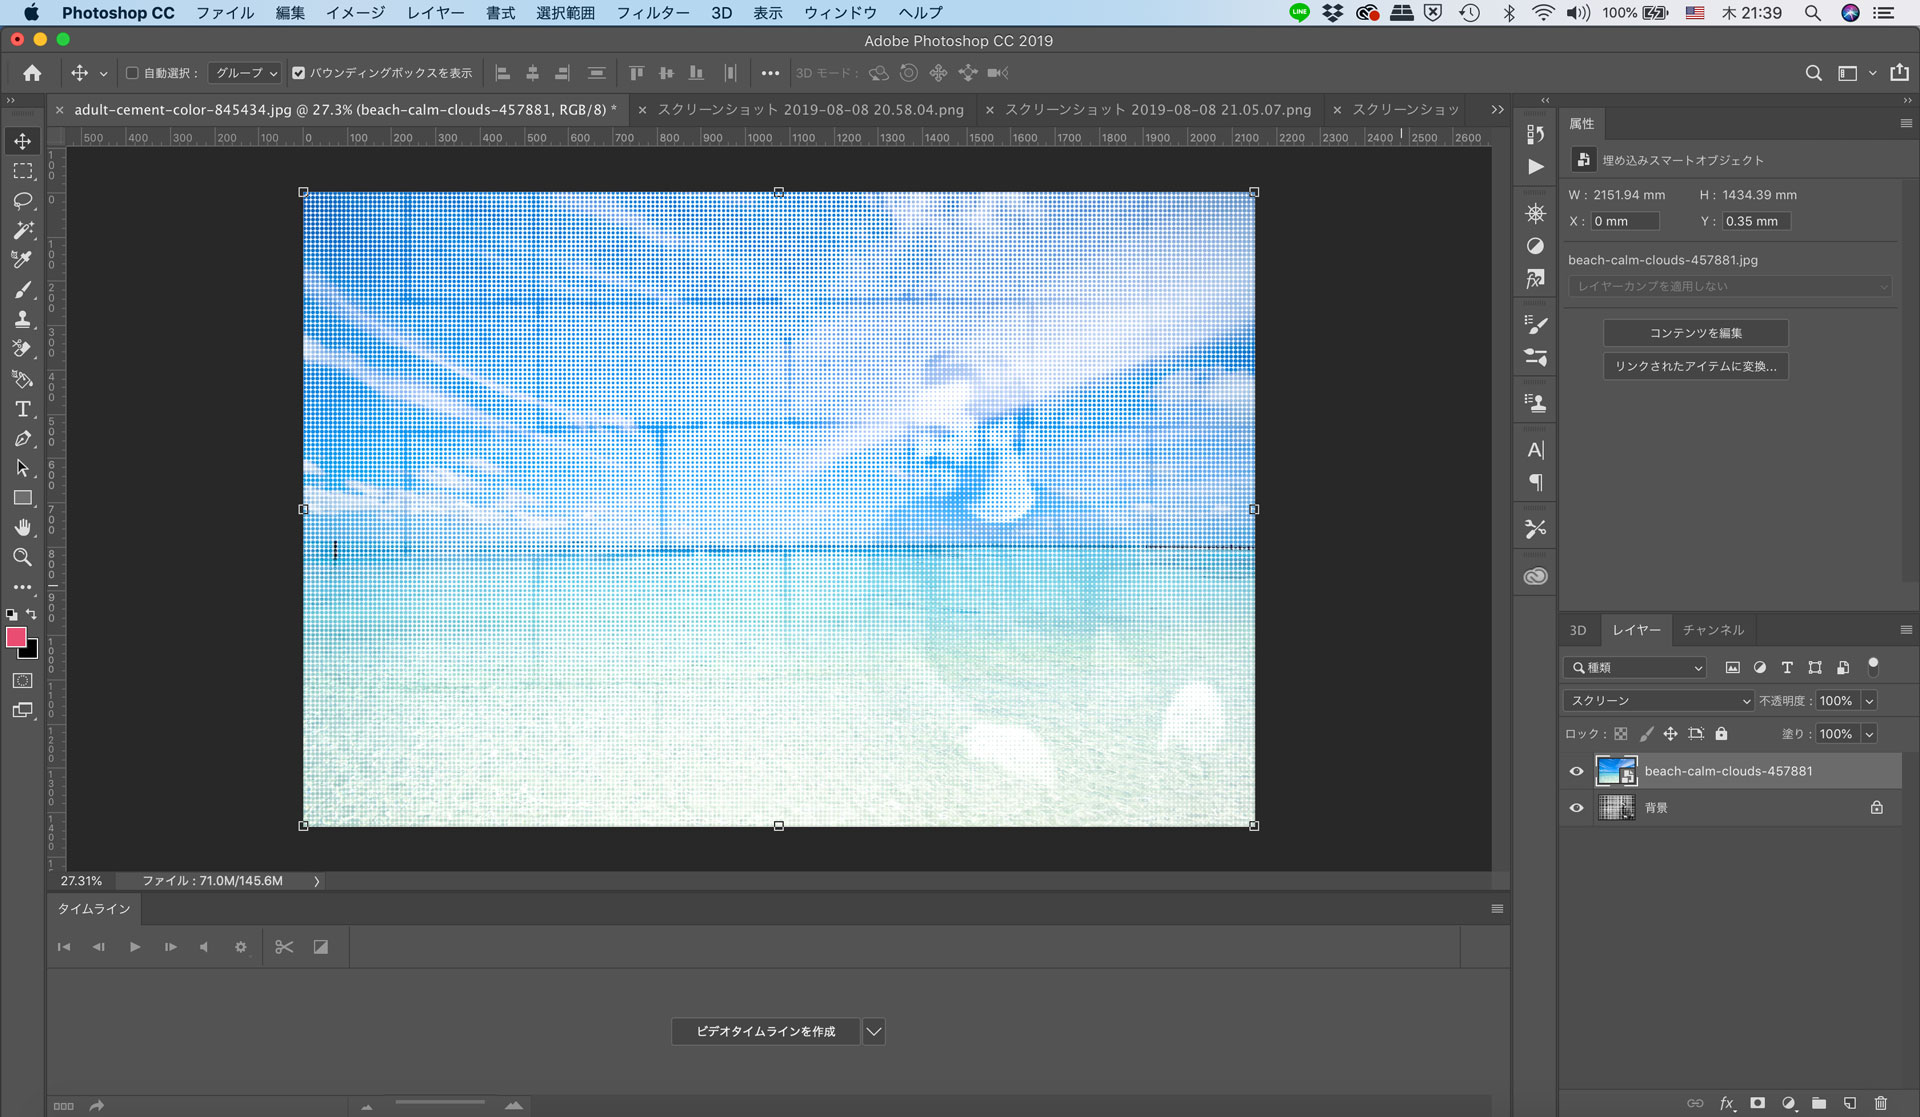The height and width of the screenshot is (1117, 1920).
Task: Click the pink foreground color swatch
Action: point(16,638)
